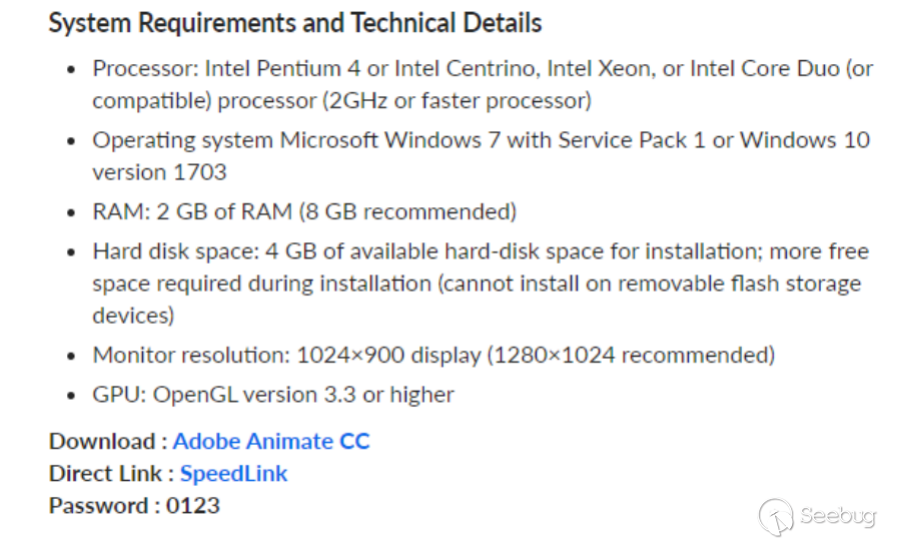Click the 'Direct Link :' label

click(x=112, y=473)
